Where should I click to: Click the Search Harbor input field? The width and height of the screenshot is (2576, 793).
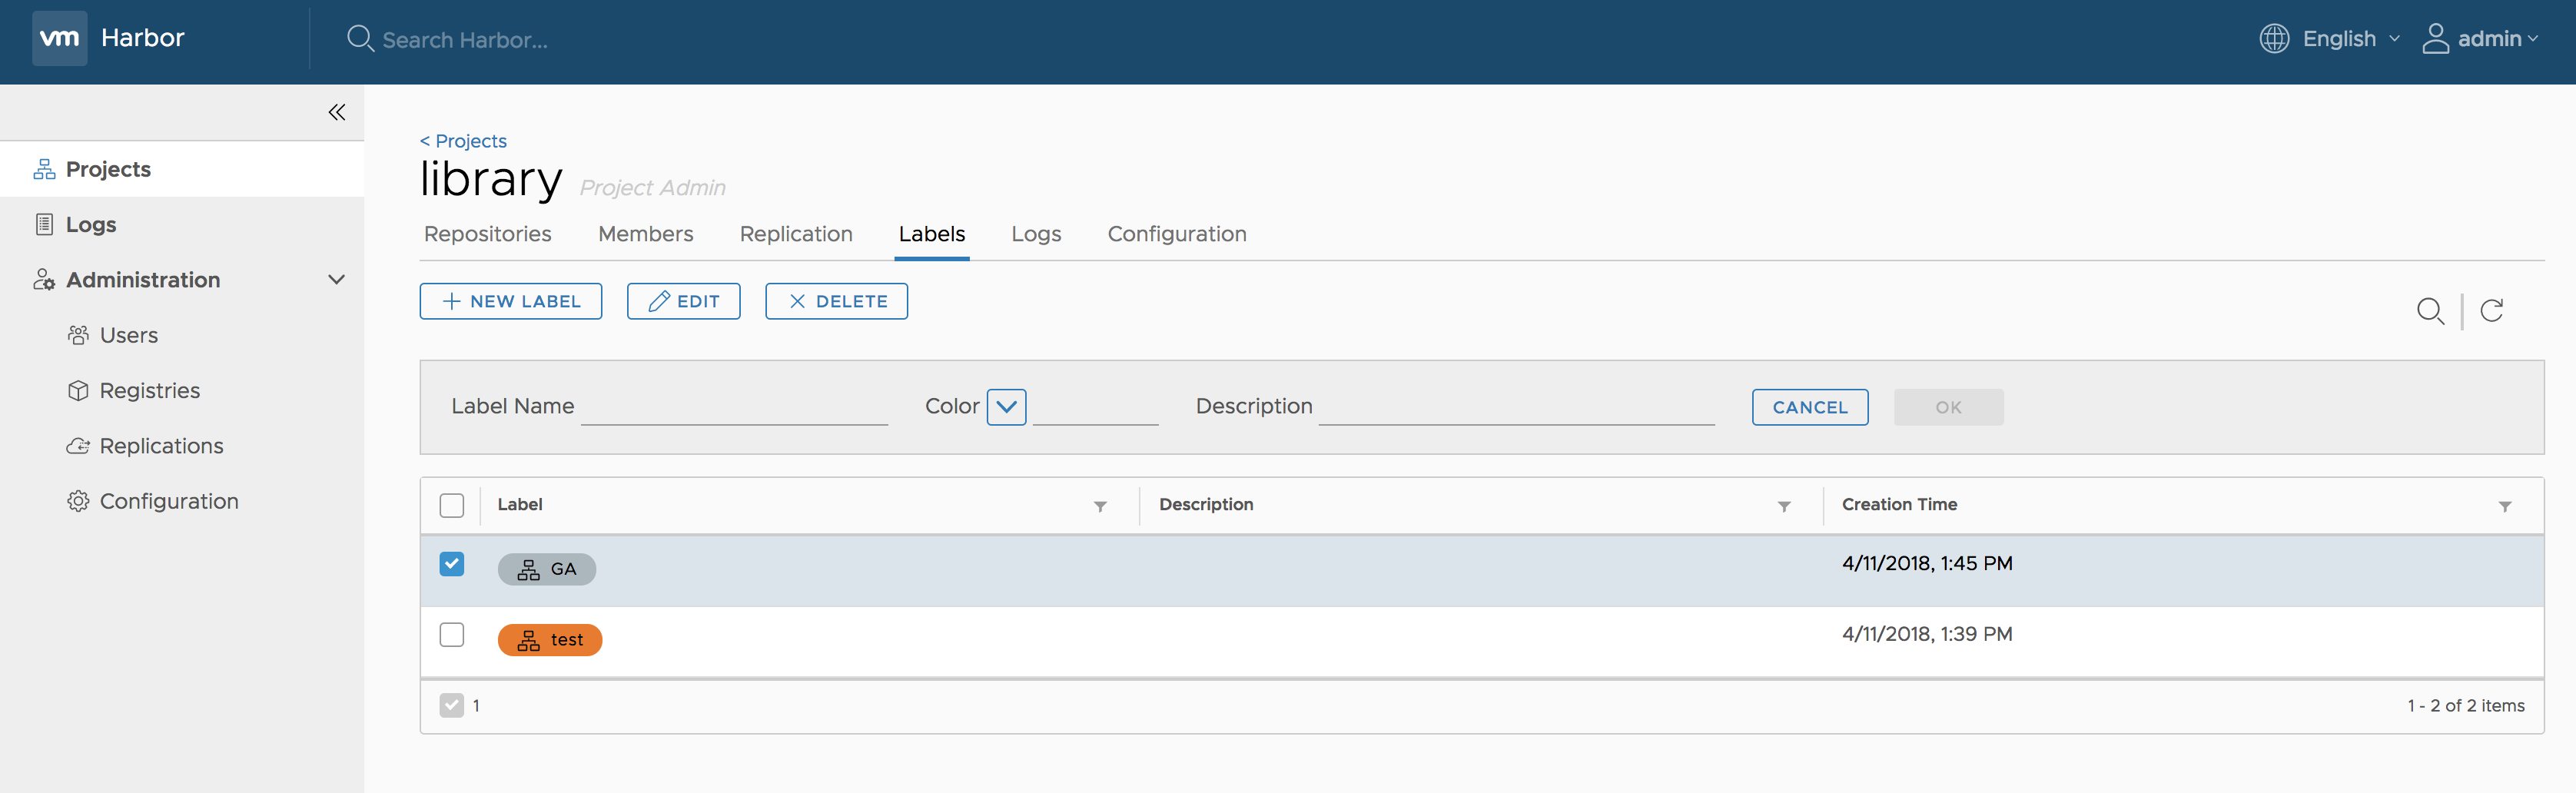464,40
